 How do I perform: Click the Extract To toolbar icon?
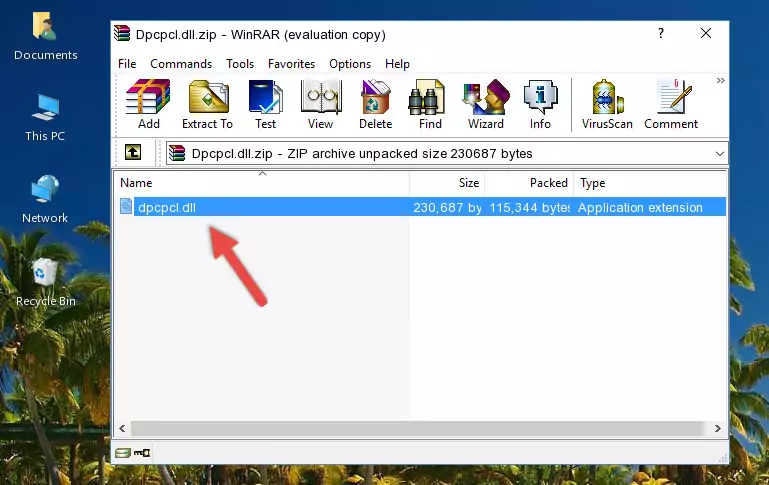point(207,104)
